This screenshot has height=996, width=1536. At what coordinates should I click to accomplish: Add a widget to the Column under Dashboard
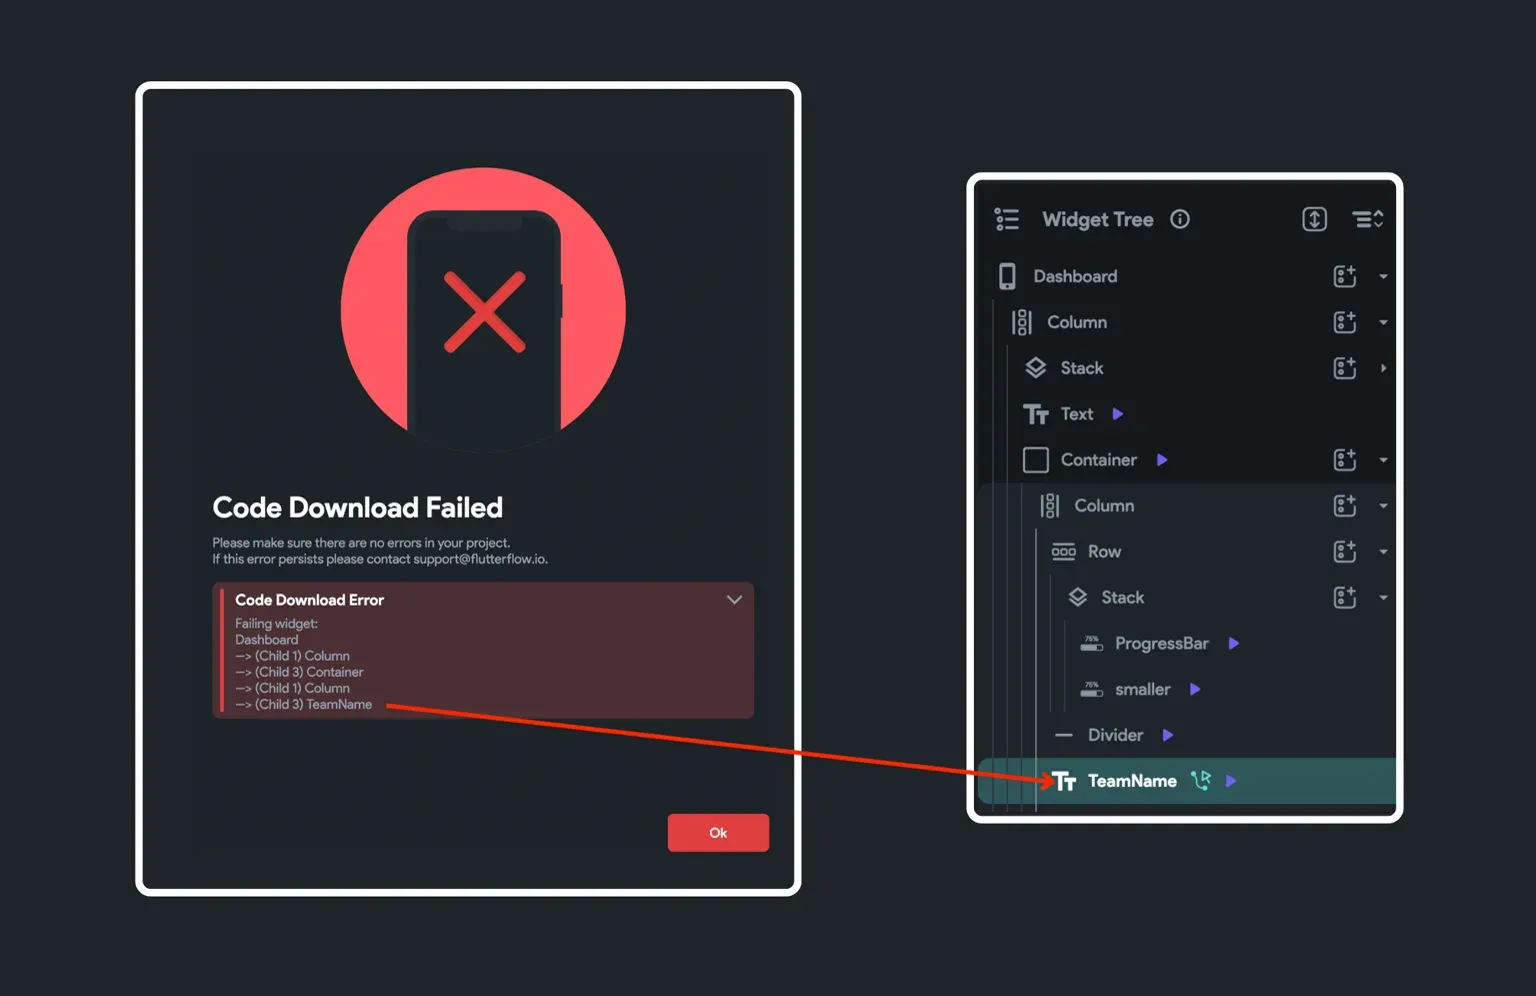[1345, 322]
